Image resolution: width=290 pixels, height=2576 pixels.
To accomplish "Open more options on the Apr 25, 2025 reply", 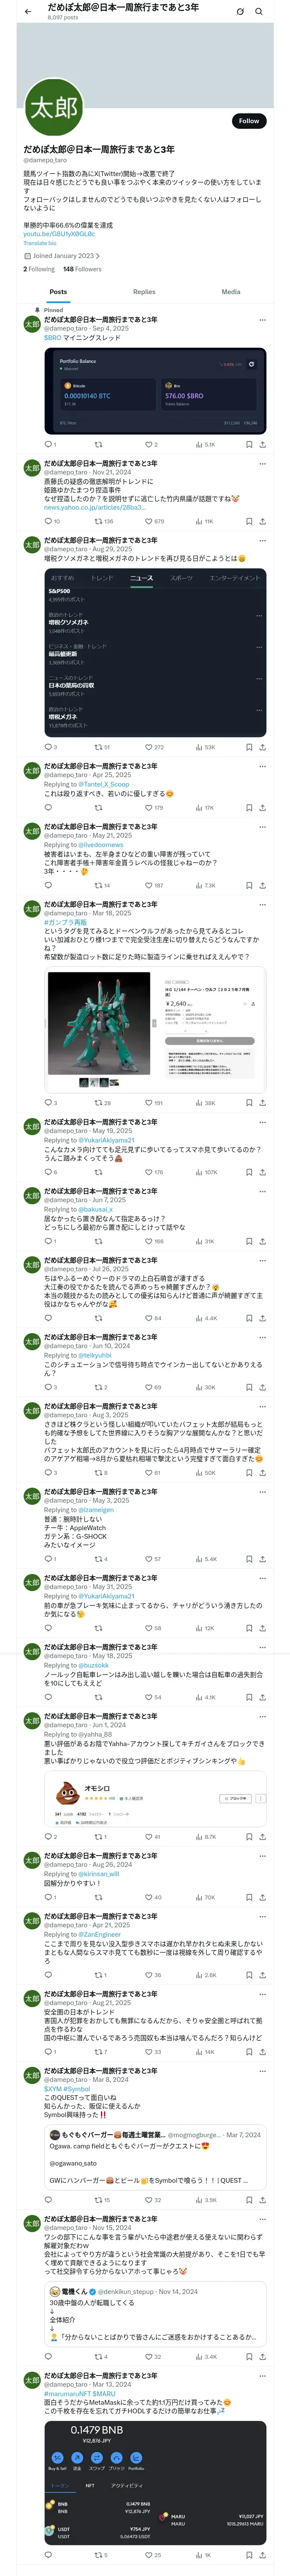I will point(262,766).
